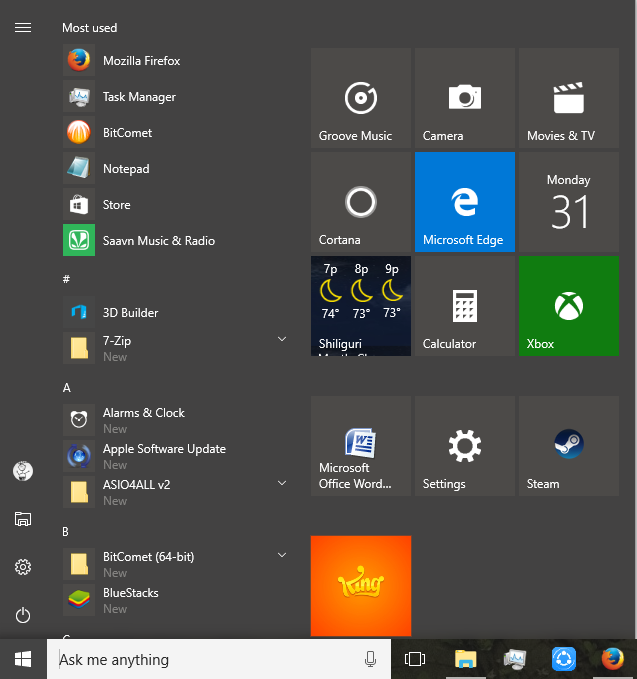Open the Power options button
Image resolution: width=637 pixels, height=679 pixels.
pyautogui.click(x=23, y=615)
